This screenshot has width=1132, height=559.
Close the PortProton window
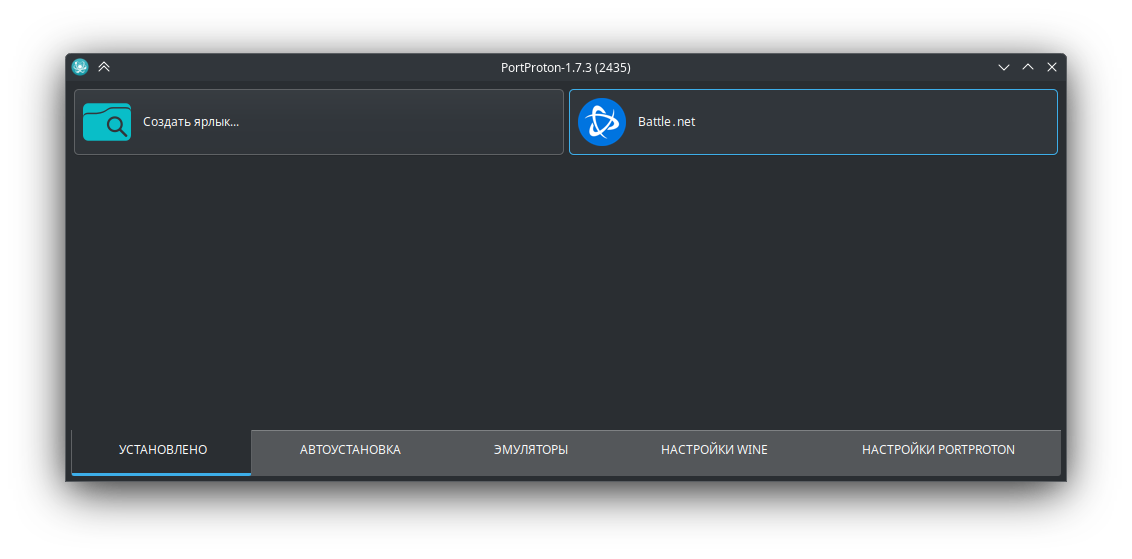(x=1052, y=67)
